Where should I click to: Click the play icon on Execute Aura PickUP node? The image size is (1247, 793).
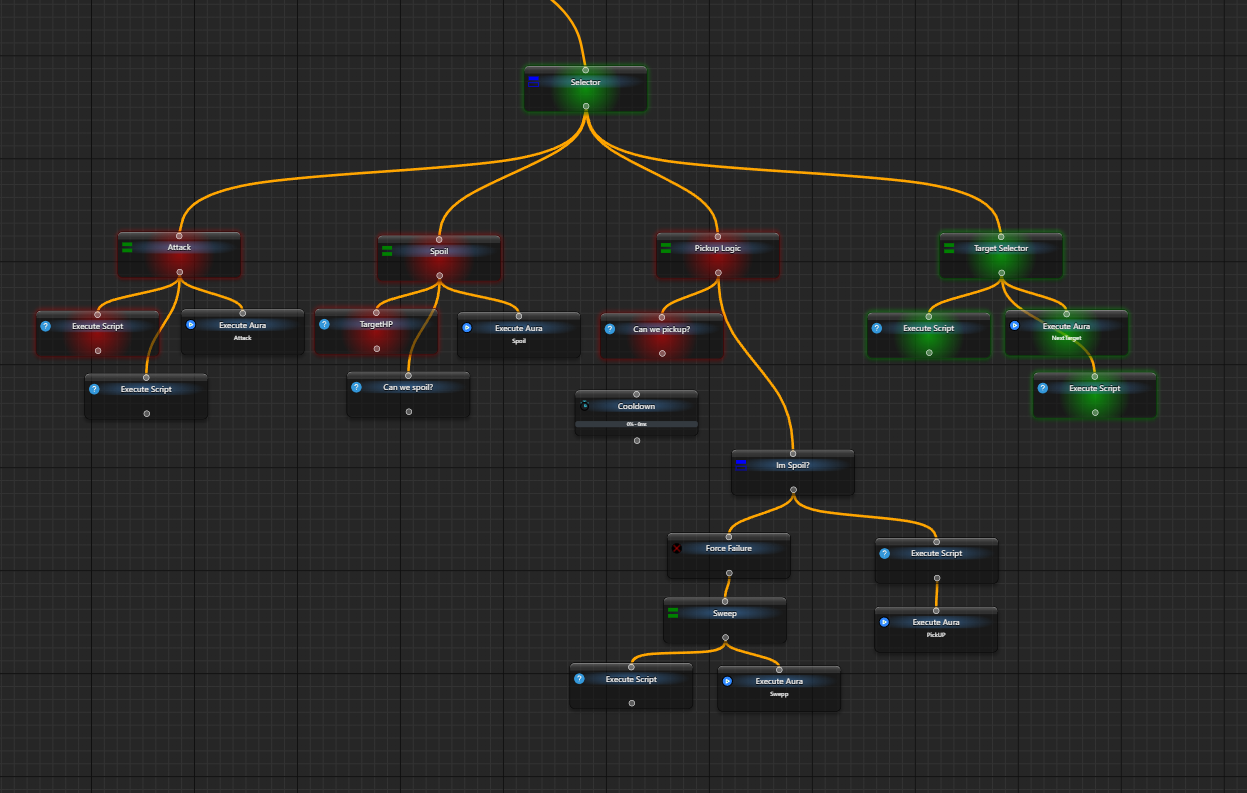(884, 622)
